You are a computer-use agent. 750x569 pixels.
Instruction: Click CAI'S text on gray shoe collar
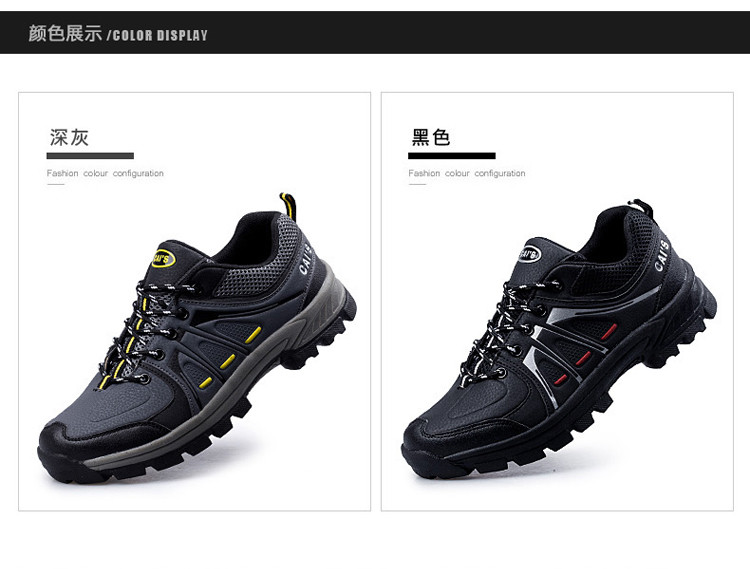click(305, 259)
